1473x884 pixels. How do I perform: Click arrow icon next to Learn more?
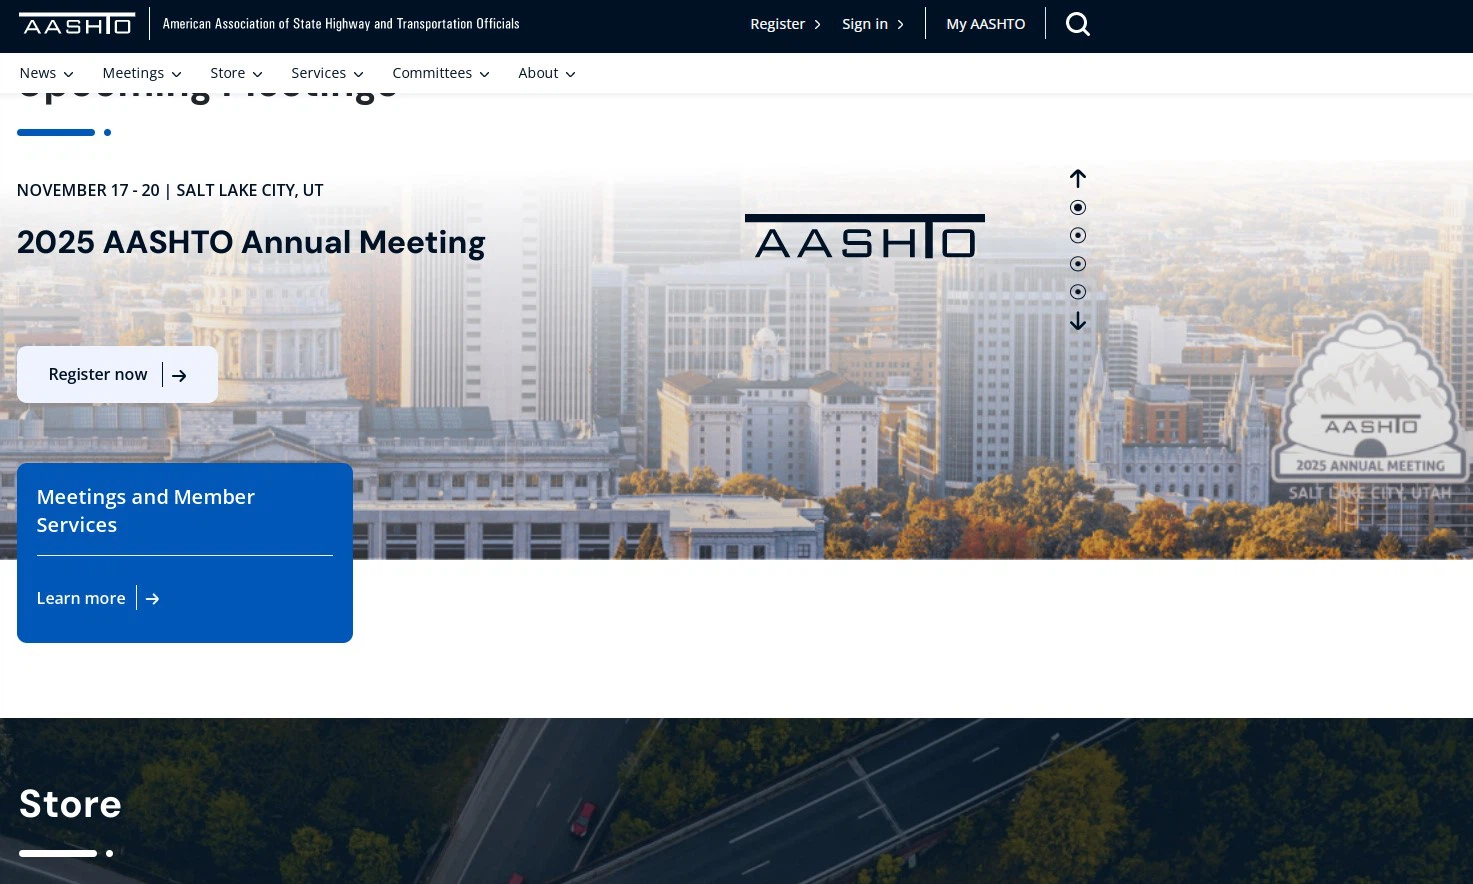(x=152, y=599)
